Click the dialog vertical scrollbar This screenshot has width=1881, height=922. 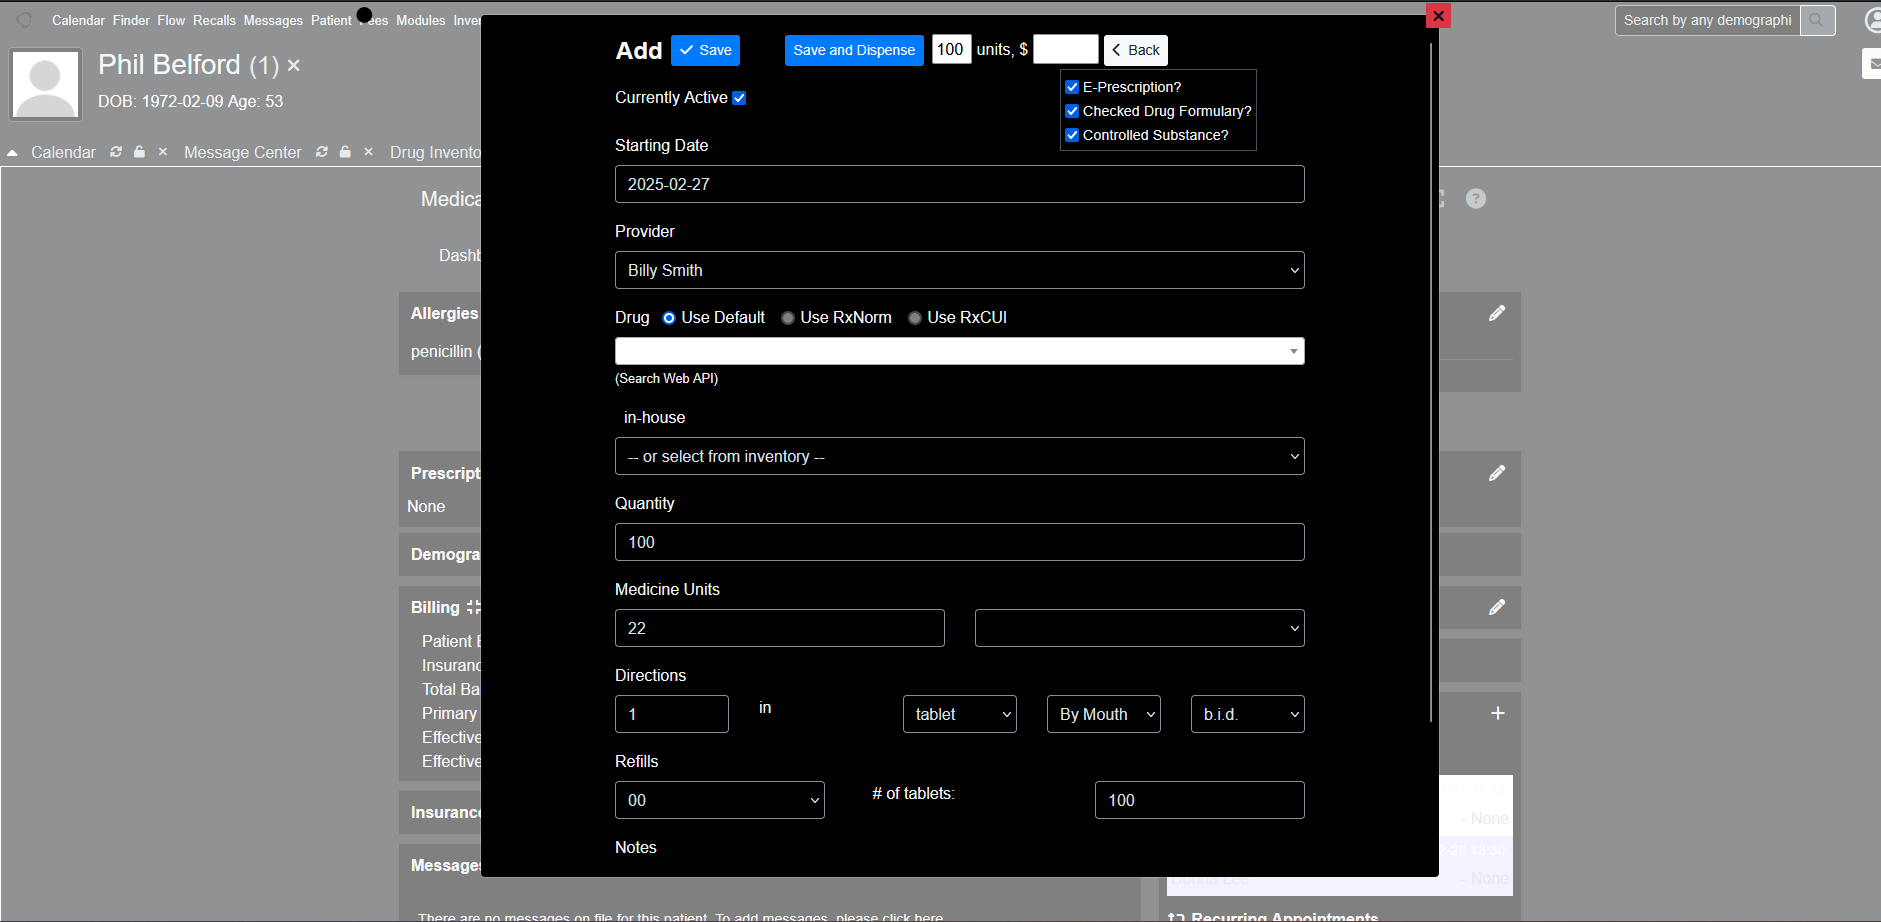click(x=1432, y=380)
